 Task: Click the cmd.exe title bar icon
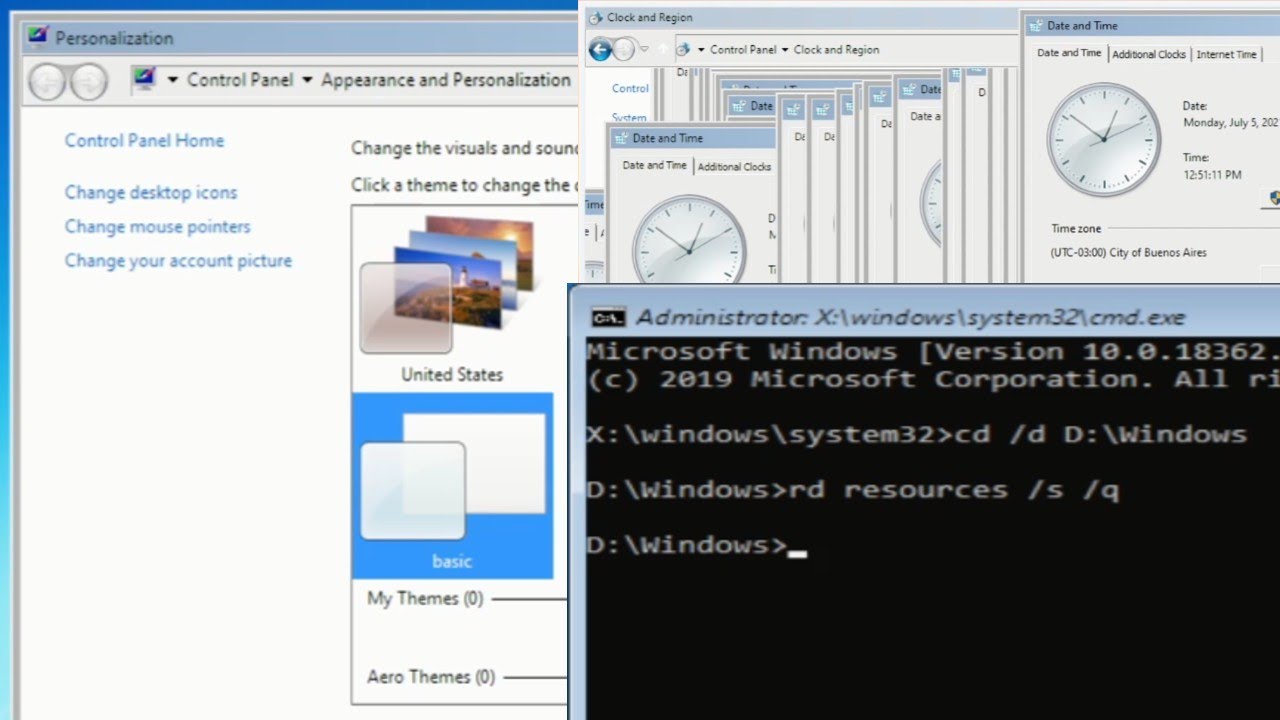(x=608, y=318)
